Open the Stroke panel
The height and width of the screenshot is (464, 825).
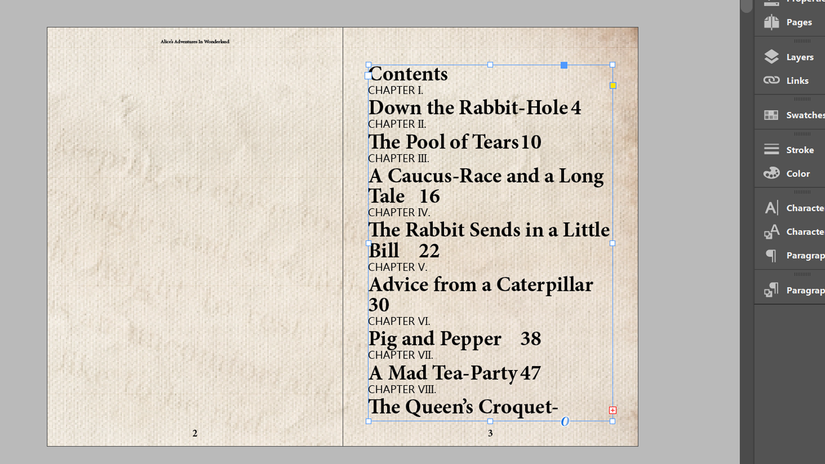point(789,149)
